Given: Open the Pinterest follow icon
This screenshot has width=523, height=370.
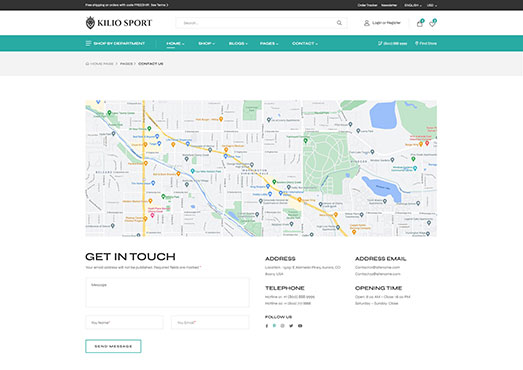Looking at the screenshot, I should click(x=274, y=326).
